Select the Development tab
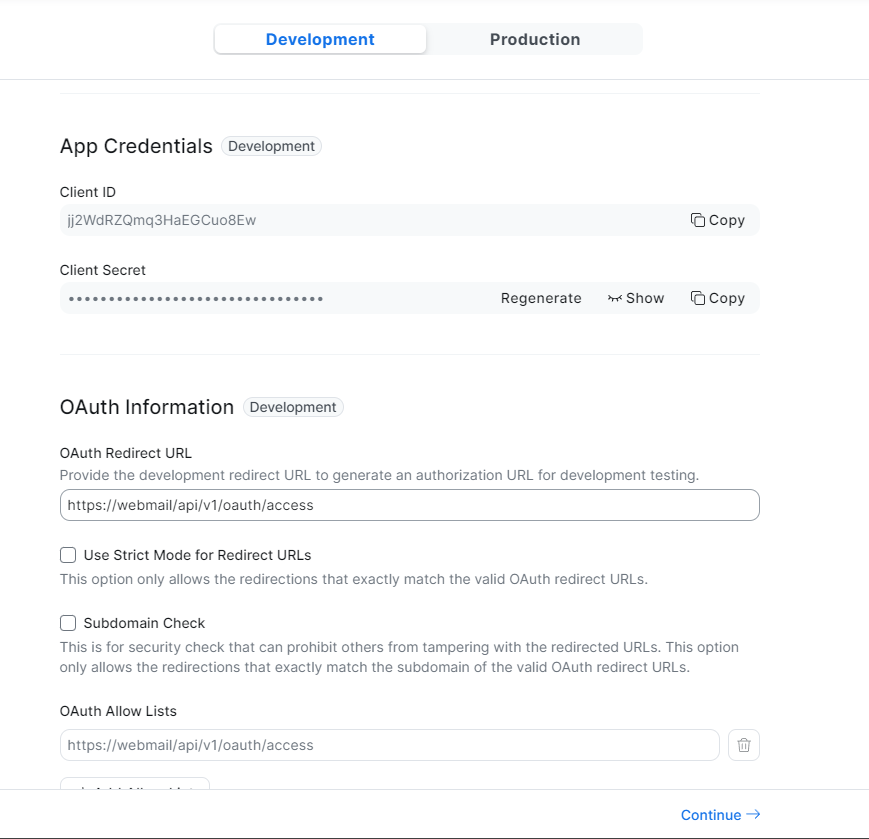The image size is (869, 839). 320,40
